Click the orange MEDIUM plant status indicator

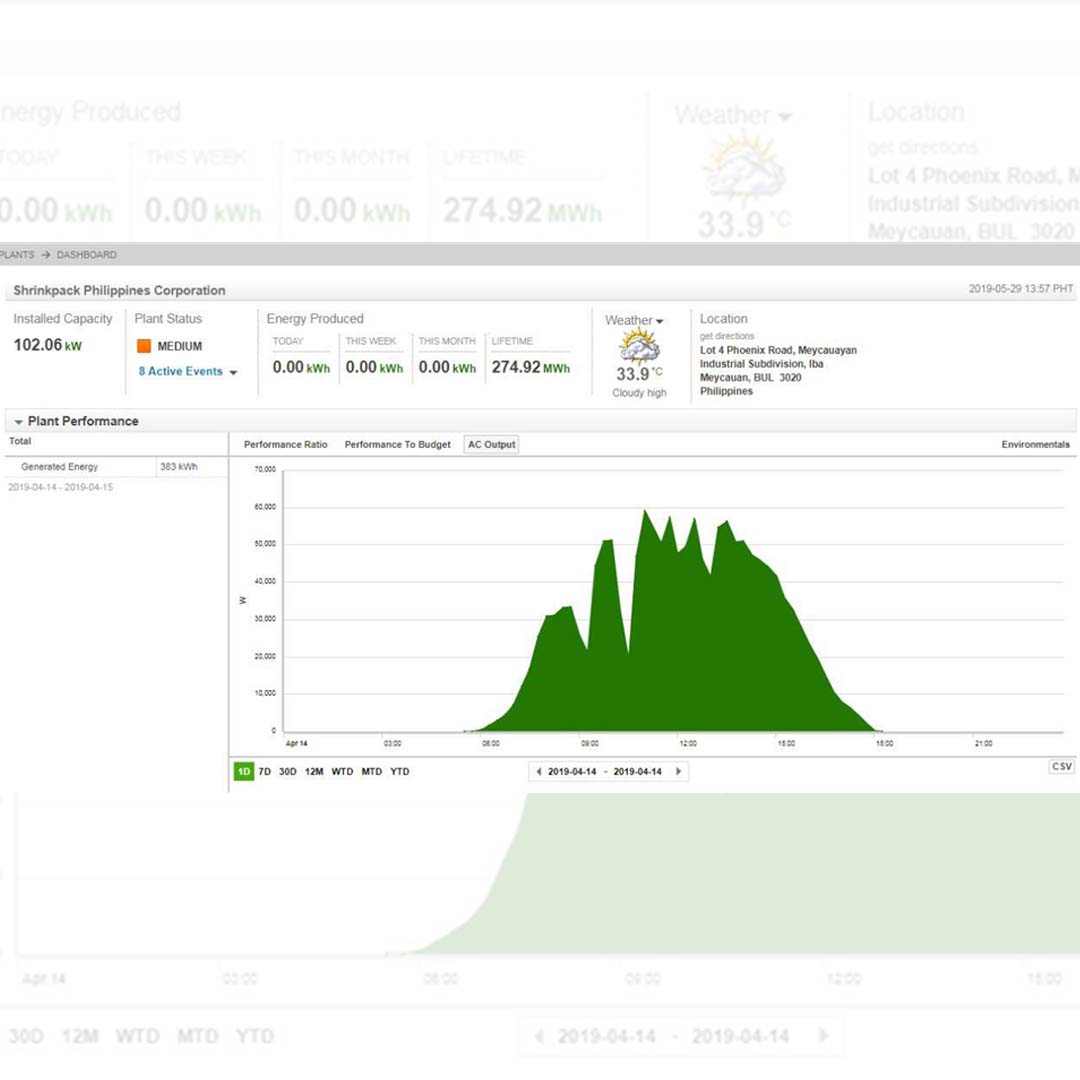coord(143,346)
